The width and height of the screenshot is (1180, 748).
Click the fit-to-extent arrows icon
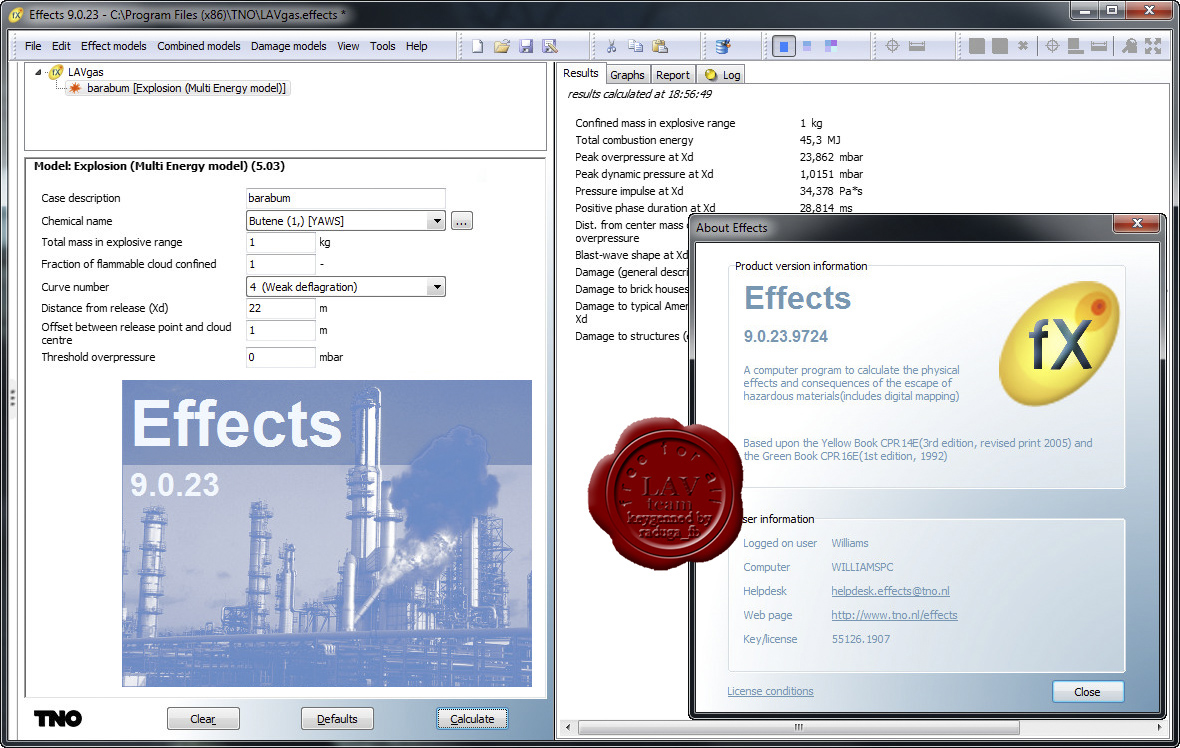tap(1153, 47)
